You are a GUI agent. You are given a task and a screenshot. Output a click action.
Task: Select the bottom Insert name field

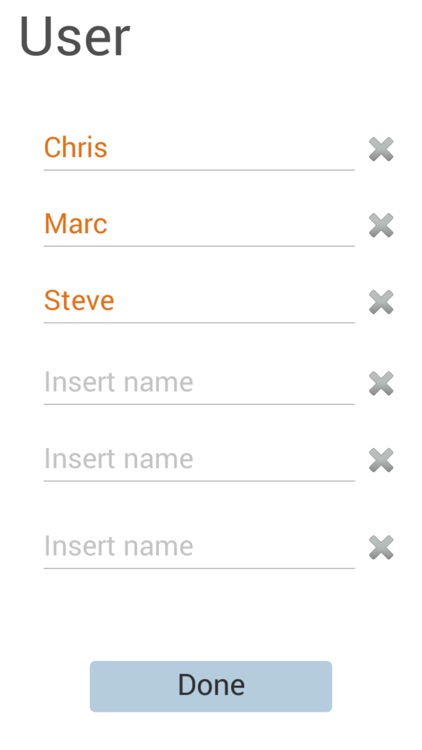pos(199,547)
